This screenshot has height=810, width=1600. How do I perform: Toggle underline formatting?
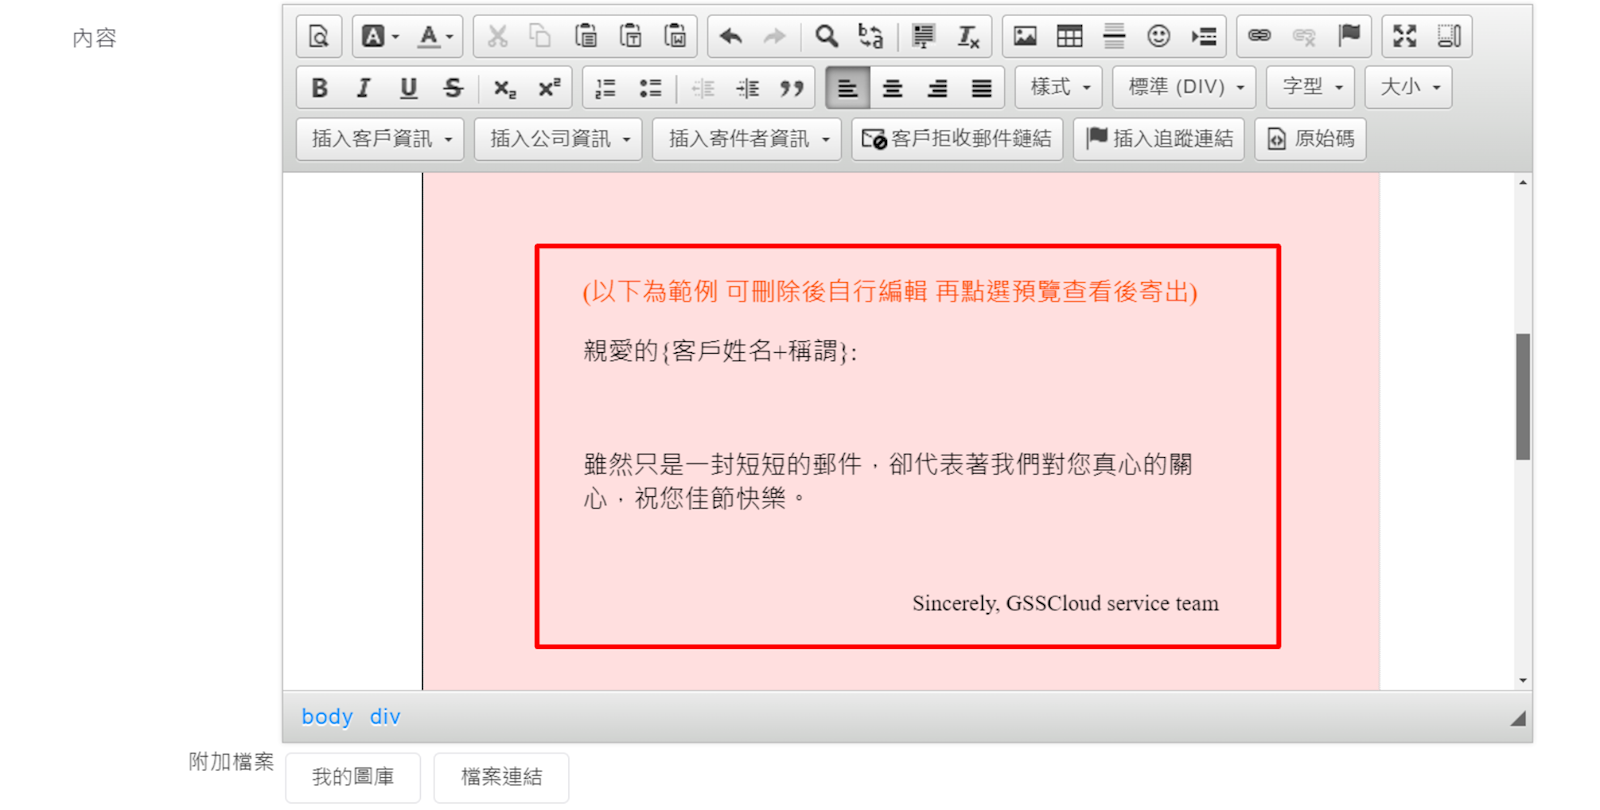point(408,88)
